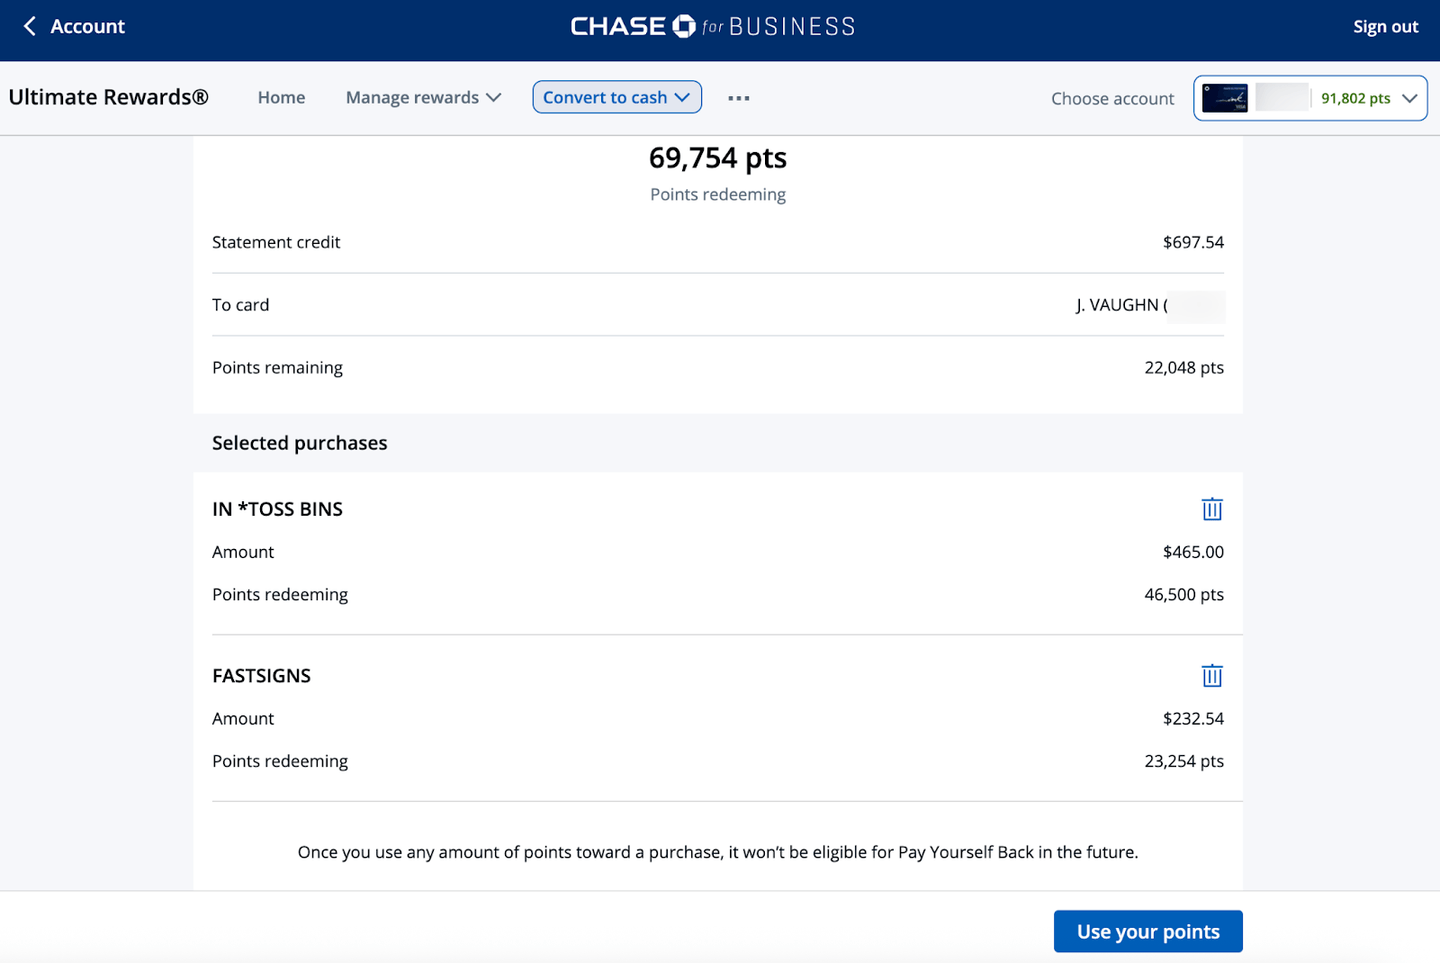Sign out of the account
This screenshot has height=963, width=1440.
1384,27
